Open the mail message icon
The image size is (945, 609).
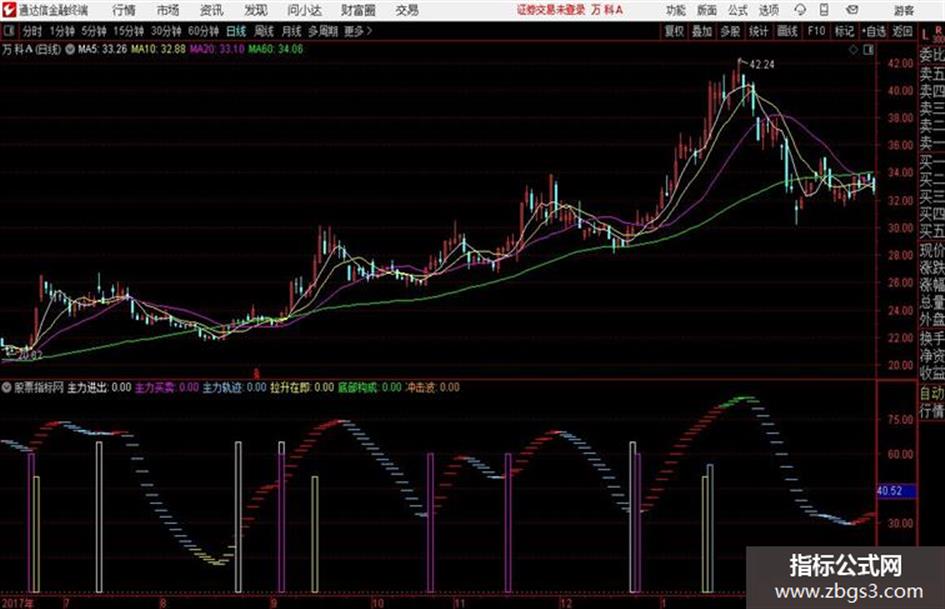[x=852, y=10]
